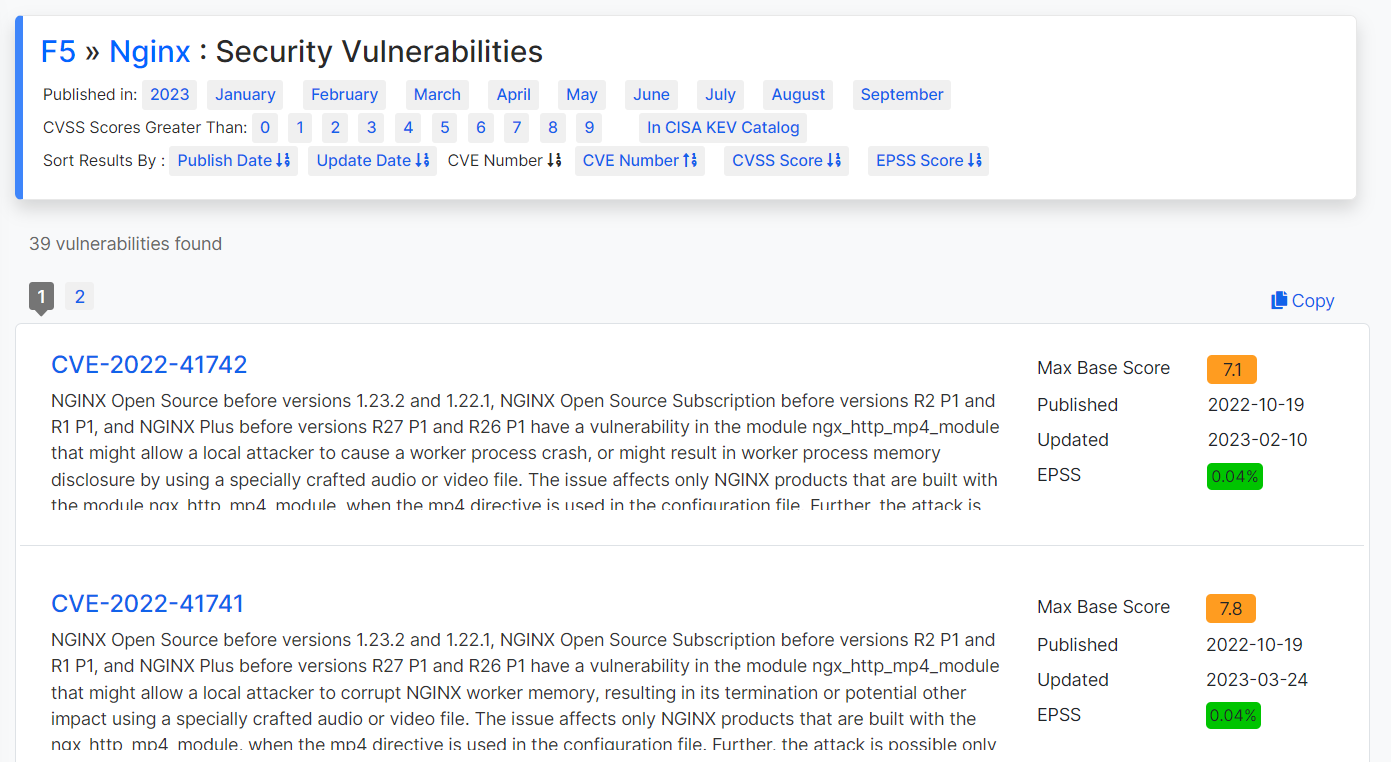1391x762 pixels.
Task: Select the 39 vulnerabilities found text
Action: (125, 244)
